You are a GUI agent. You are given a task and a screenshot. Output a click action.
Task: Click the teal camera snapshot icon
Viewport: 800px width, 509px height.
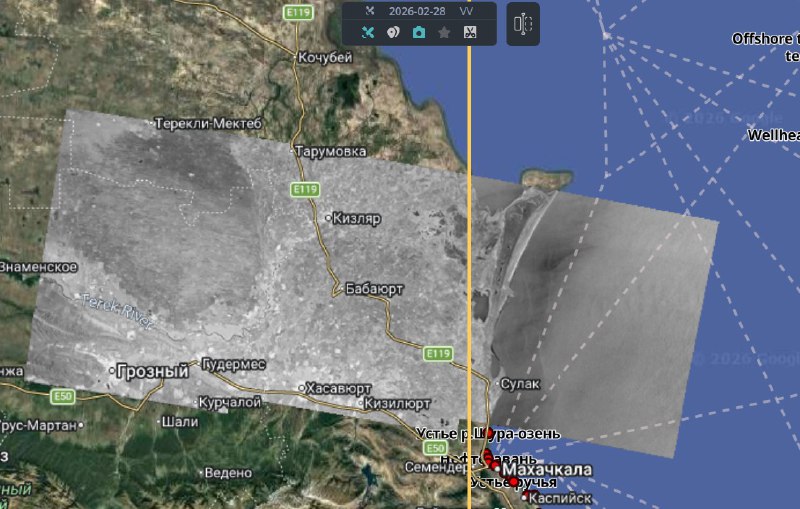click(x=418, y=32)
